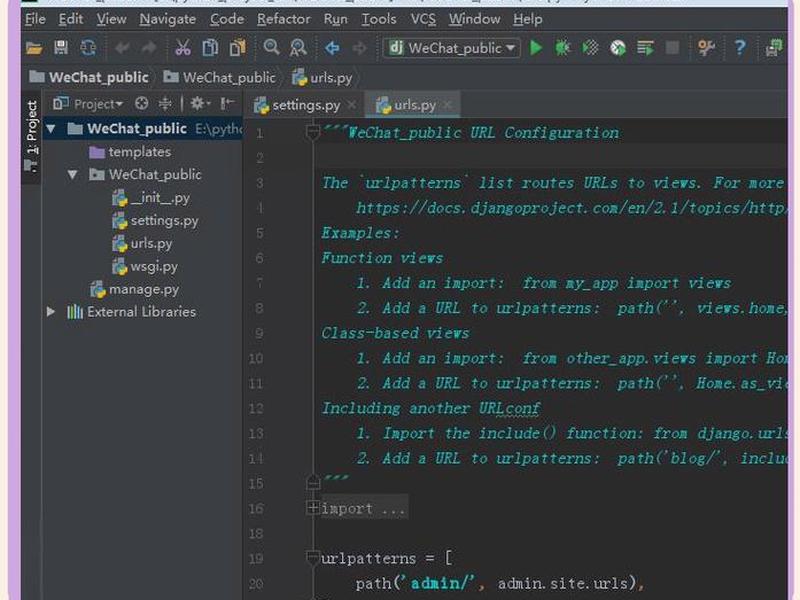Open the Tools menu
The width and height of the screenshot is (800, 600).
pyautogui.click(x=379, y=19)
